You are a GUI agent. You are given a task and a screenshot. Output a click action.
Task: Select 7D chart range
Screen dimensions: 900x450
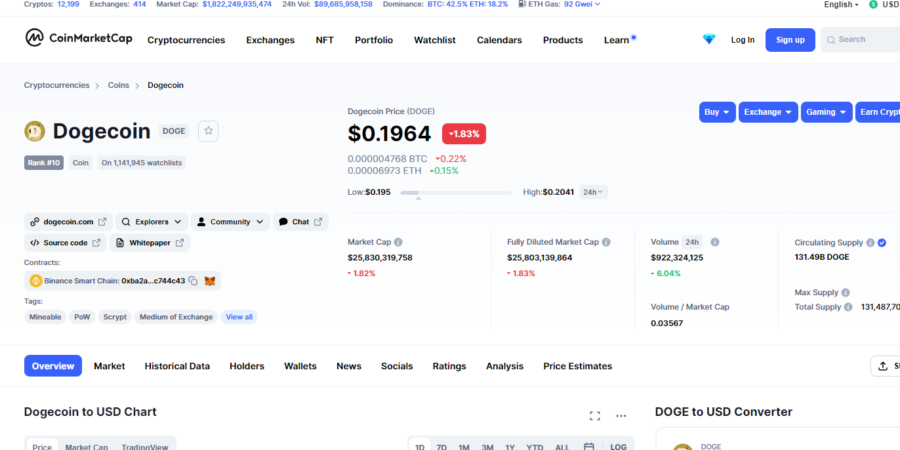[x=441, y=447]
